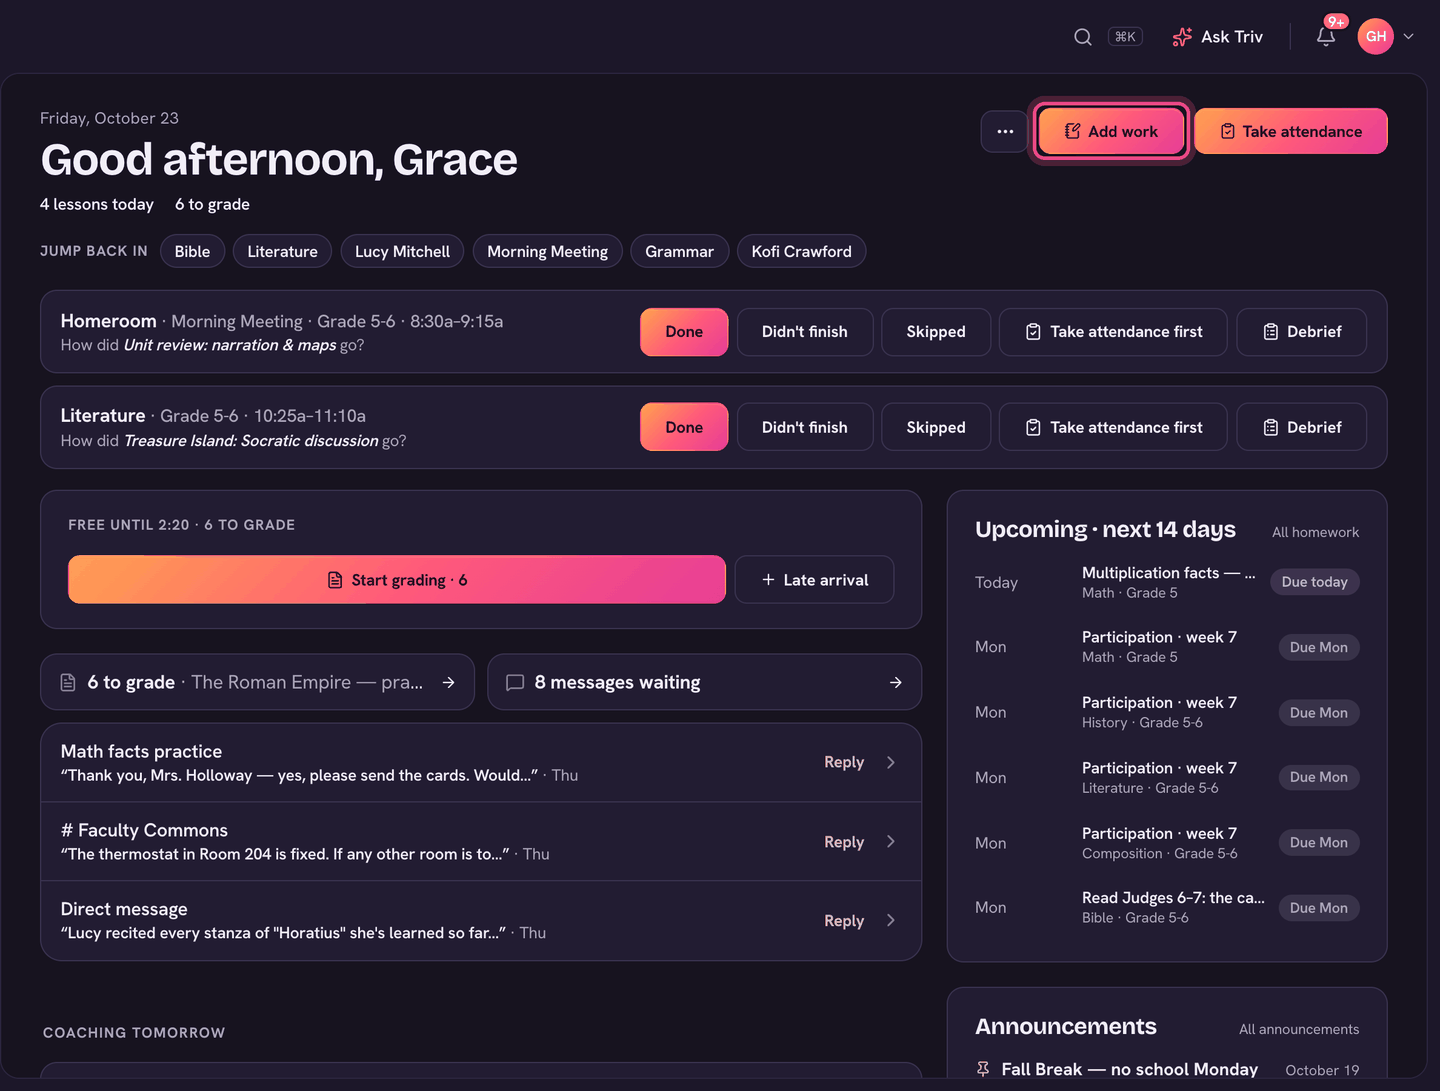1440x1091 pixels.
Task: Click the Start grading gradient bar
Action: (x=397, y=580)
